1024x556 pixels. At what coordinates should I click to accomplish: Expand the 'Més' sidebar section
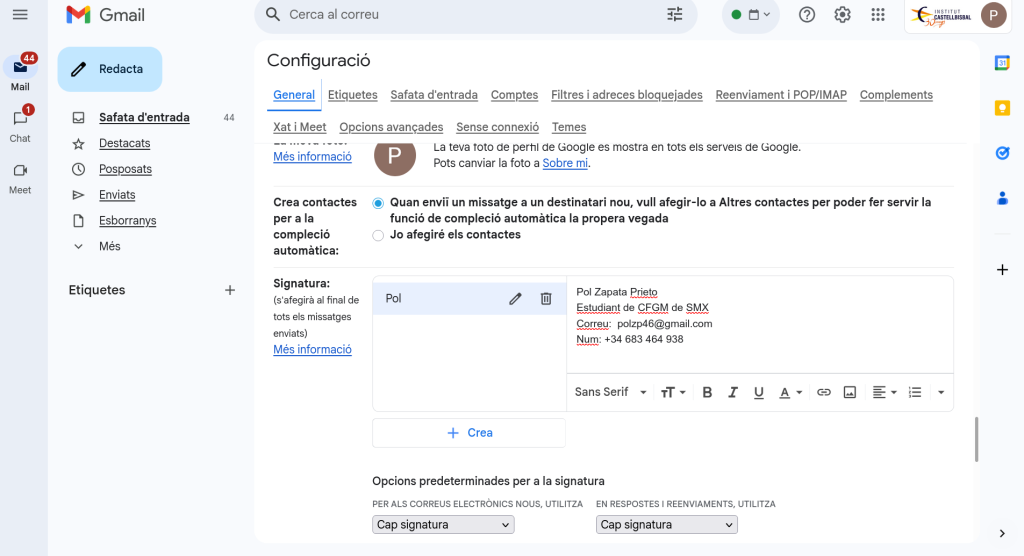[109, 246]
